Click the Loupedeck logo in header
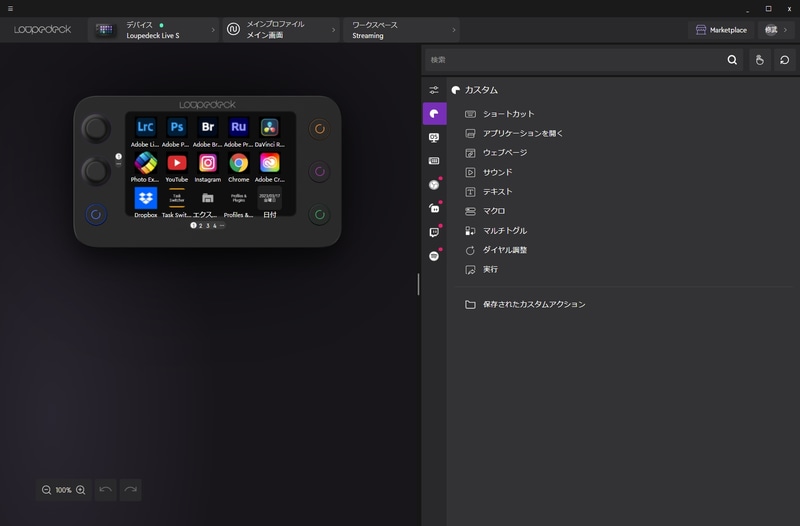This screenshot has width=800, height=526. 42,30
